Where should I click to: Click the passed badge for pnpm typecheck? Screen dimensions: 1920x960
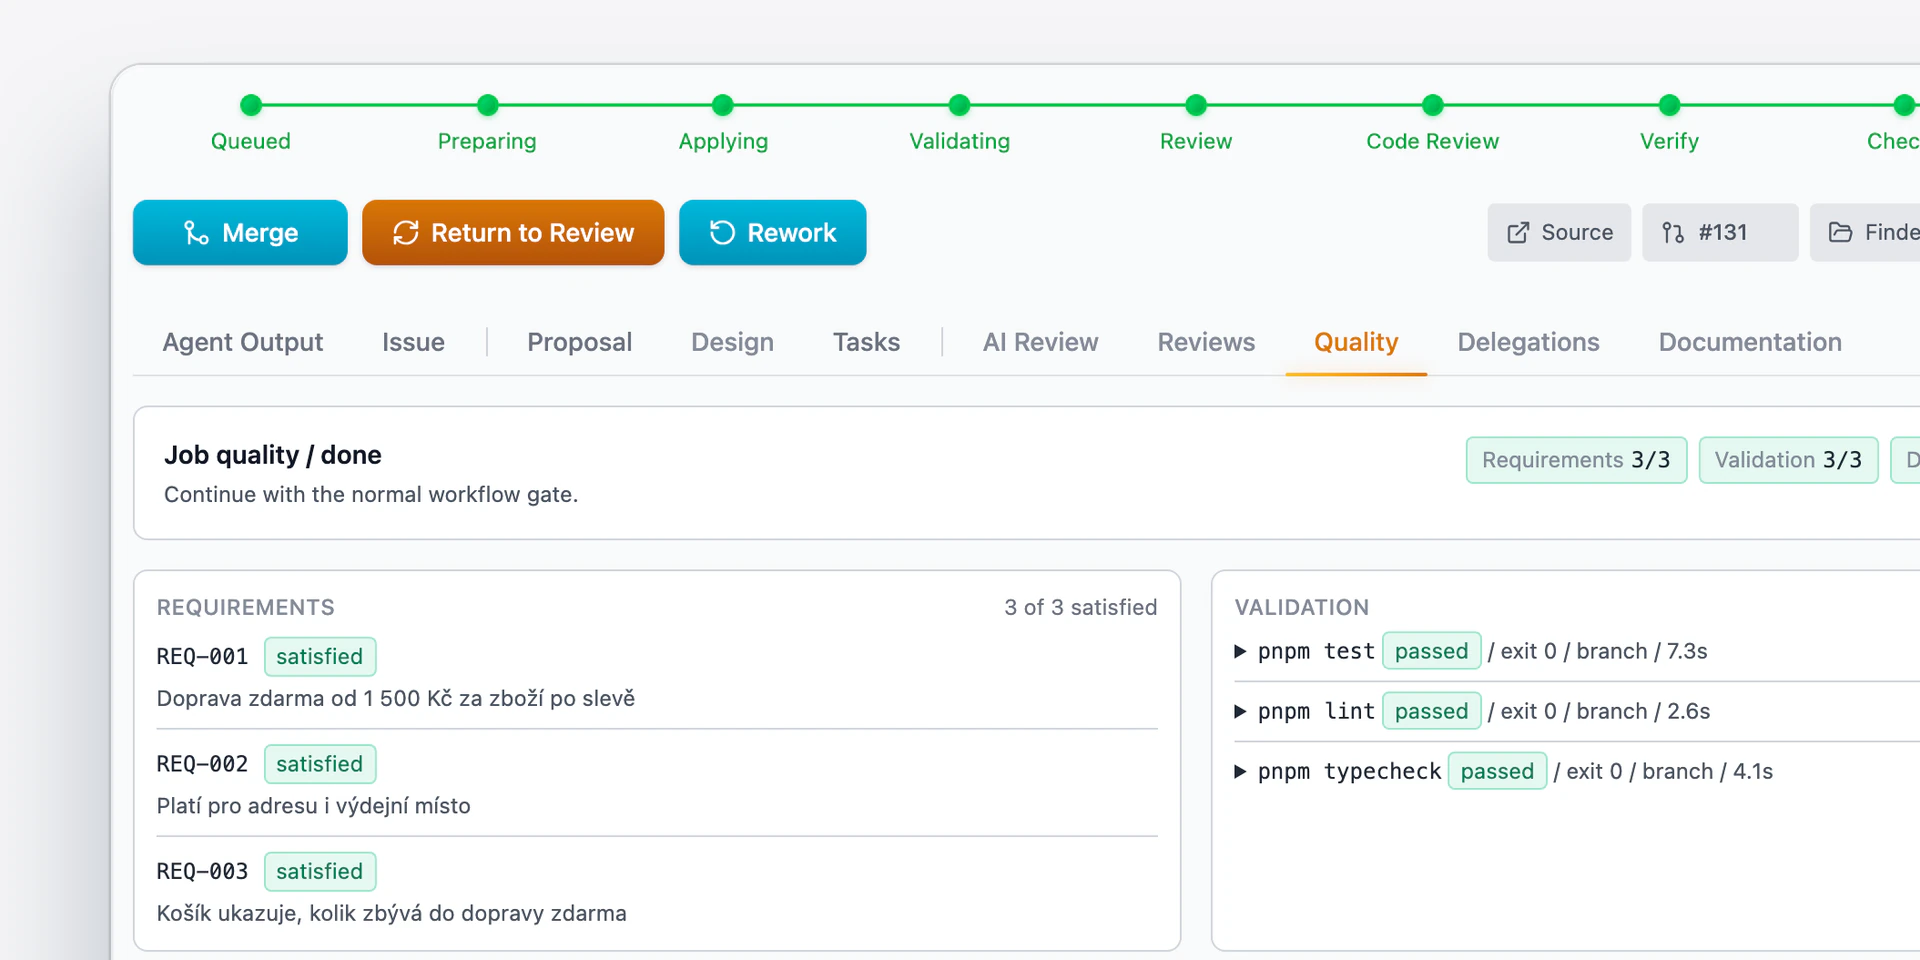coord(1498,772)
